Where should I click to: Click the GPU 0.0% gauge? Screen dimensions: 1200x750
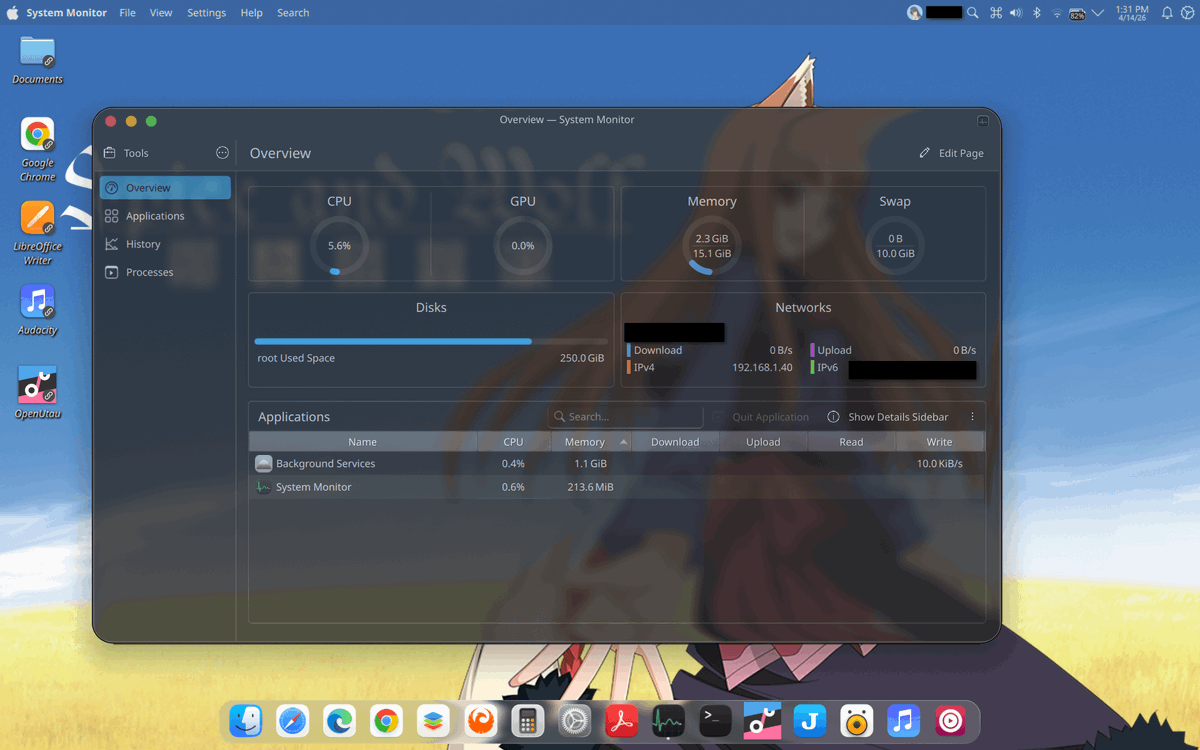click(523, 246)
